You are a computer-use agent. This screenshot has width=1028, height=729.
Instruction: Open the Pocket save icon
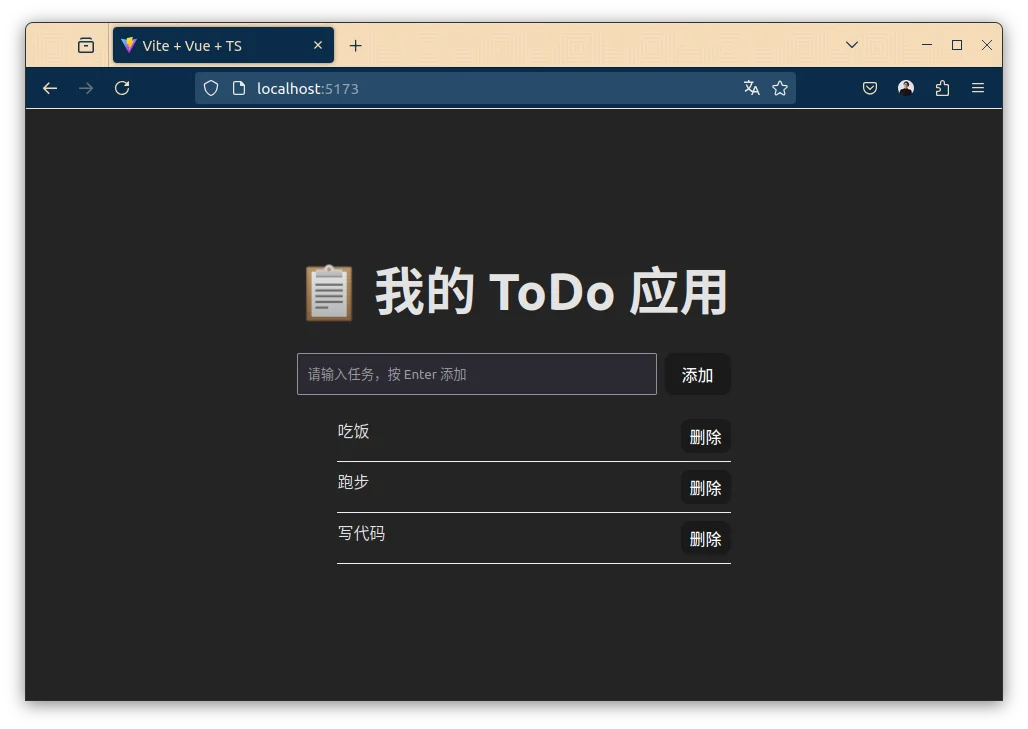pos(869,88)
